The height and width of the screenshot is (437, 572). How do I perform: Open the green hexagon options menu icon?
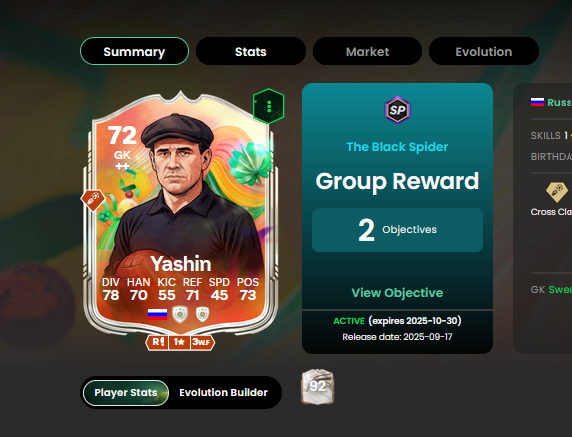268,106
